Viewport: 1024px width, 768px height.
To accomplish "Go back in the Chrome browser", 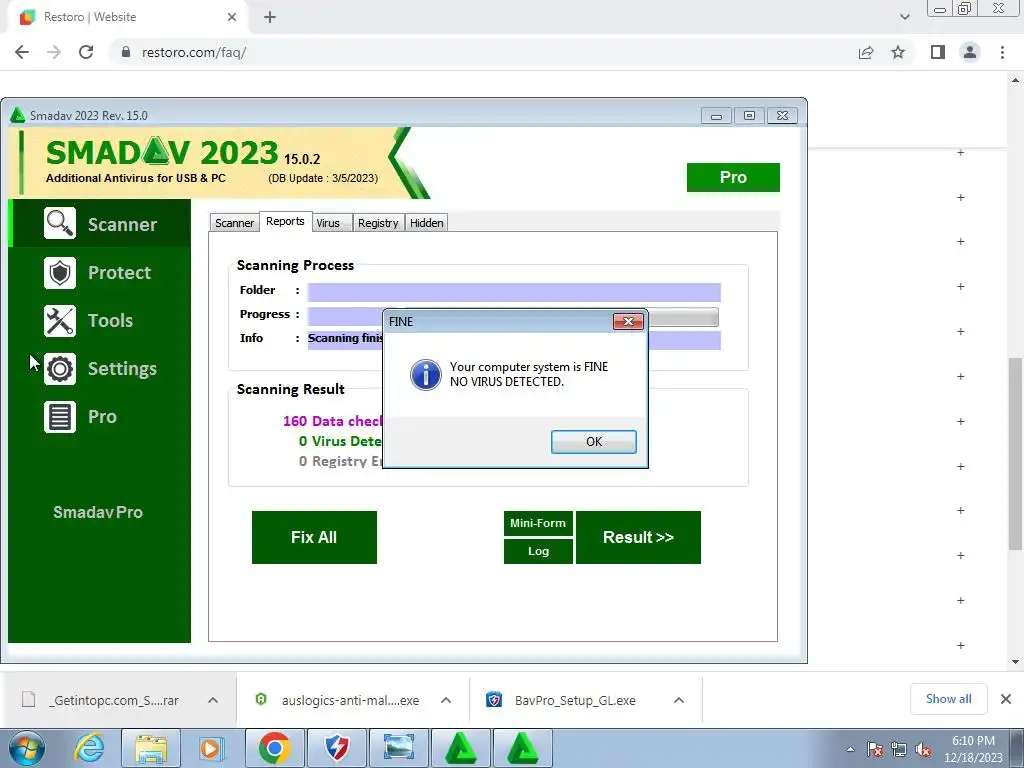I will click(x=22, y=52).
